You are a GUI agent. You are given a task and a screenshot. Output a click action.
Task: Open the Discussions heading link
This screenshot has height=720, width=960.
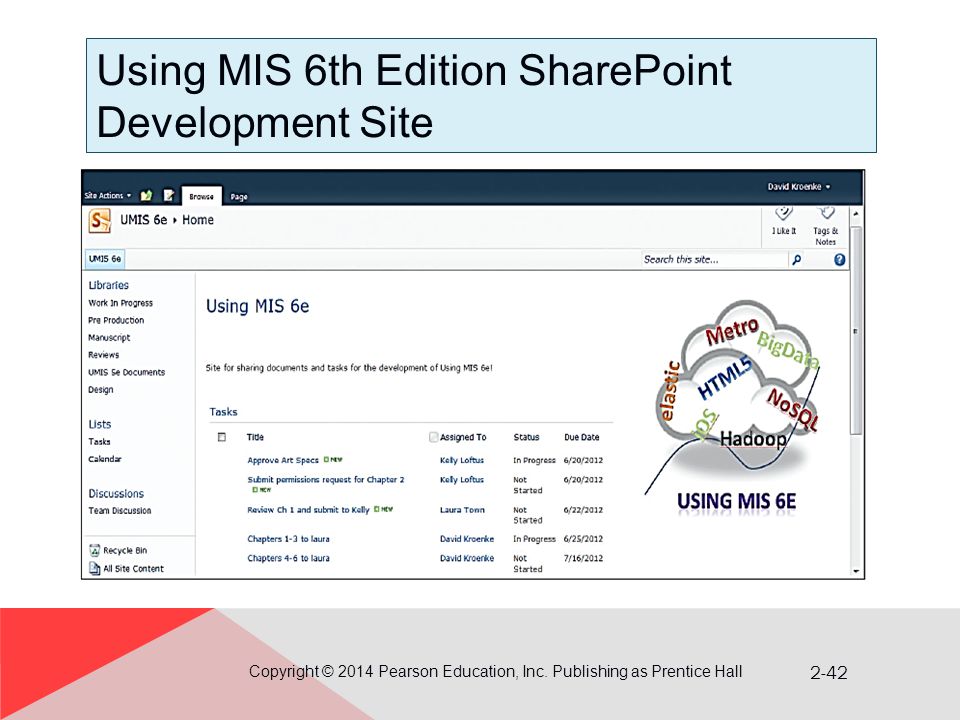click(116, 493)
